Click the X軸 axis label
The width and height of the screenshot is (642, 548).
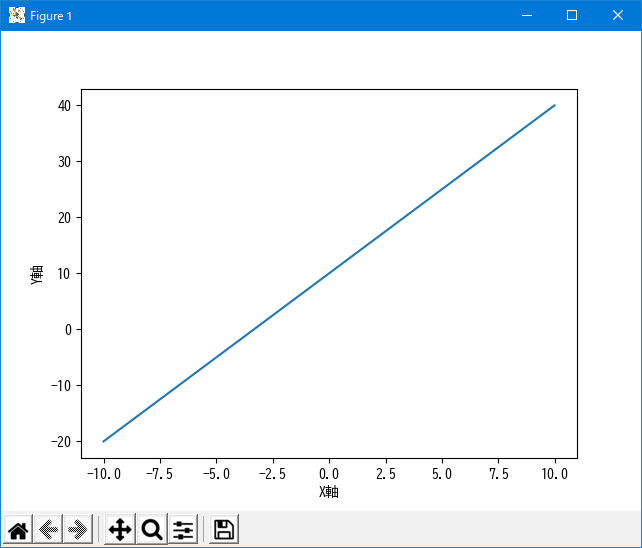click(x=329, y=491)
